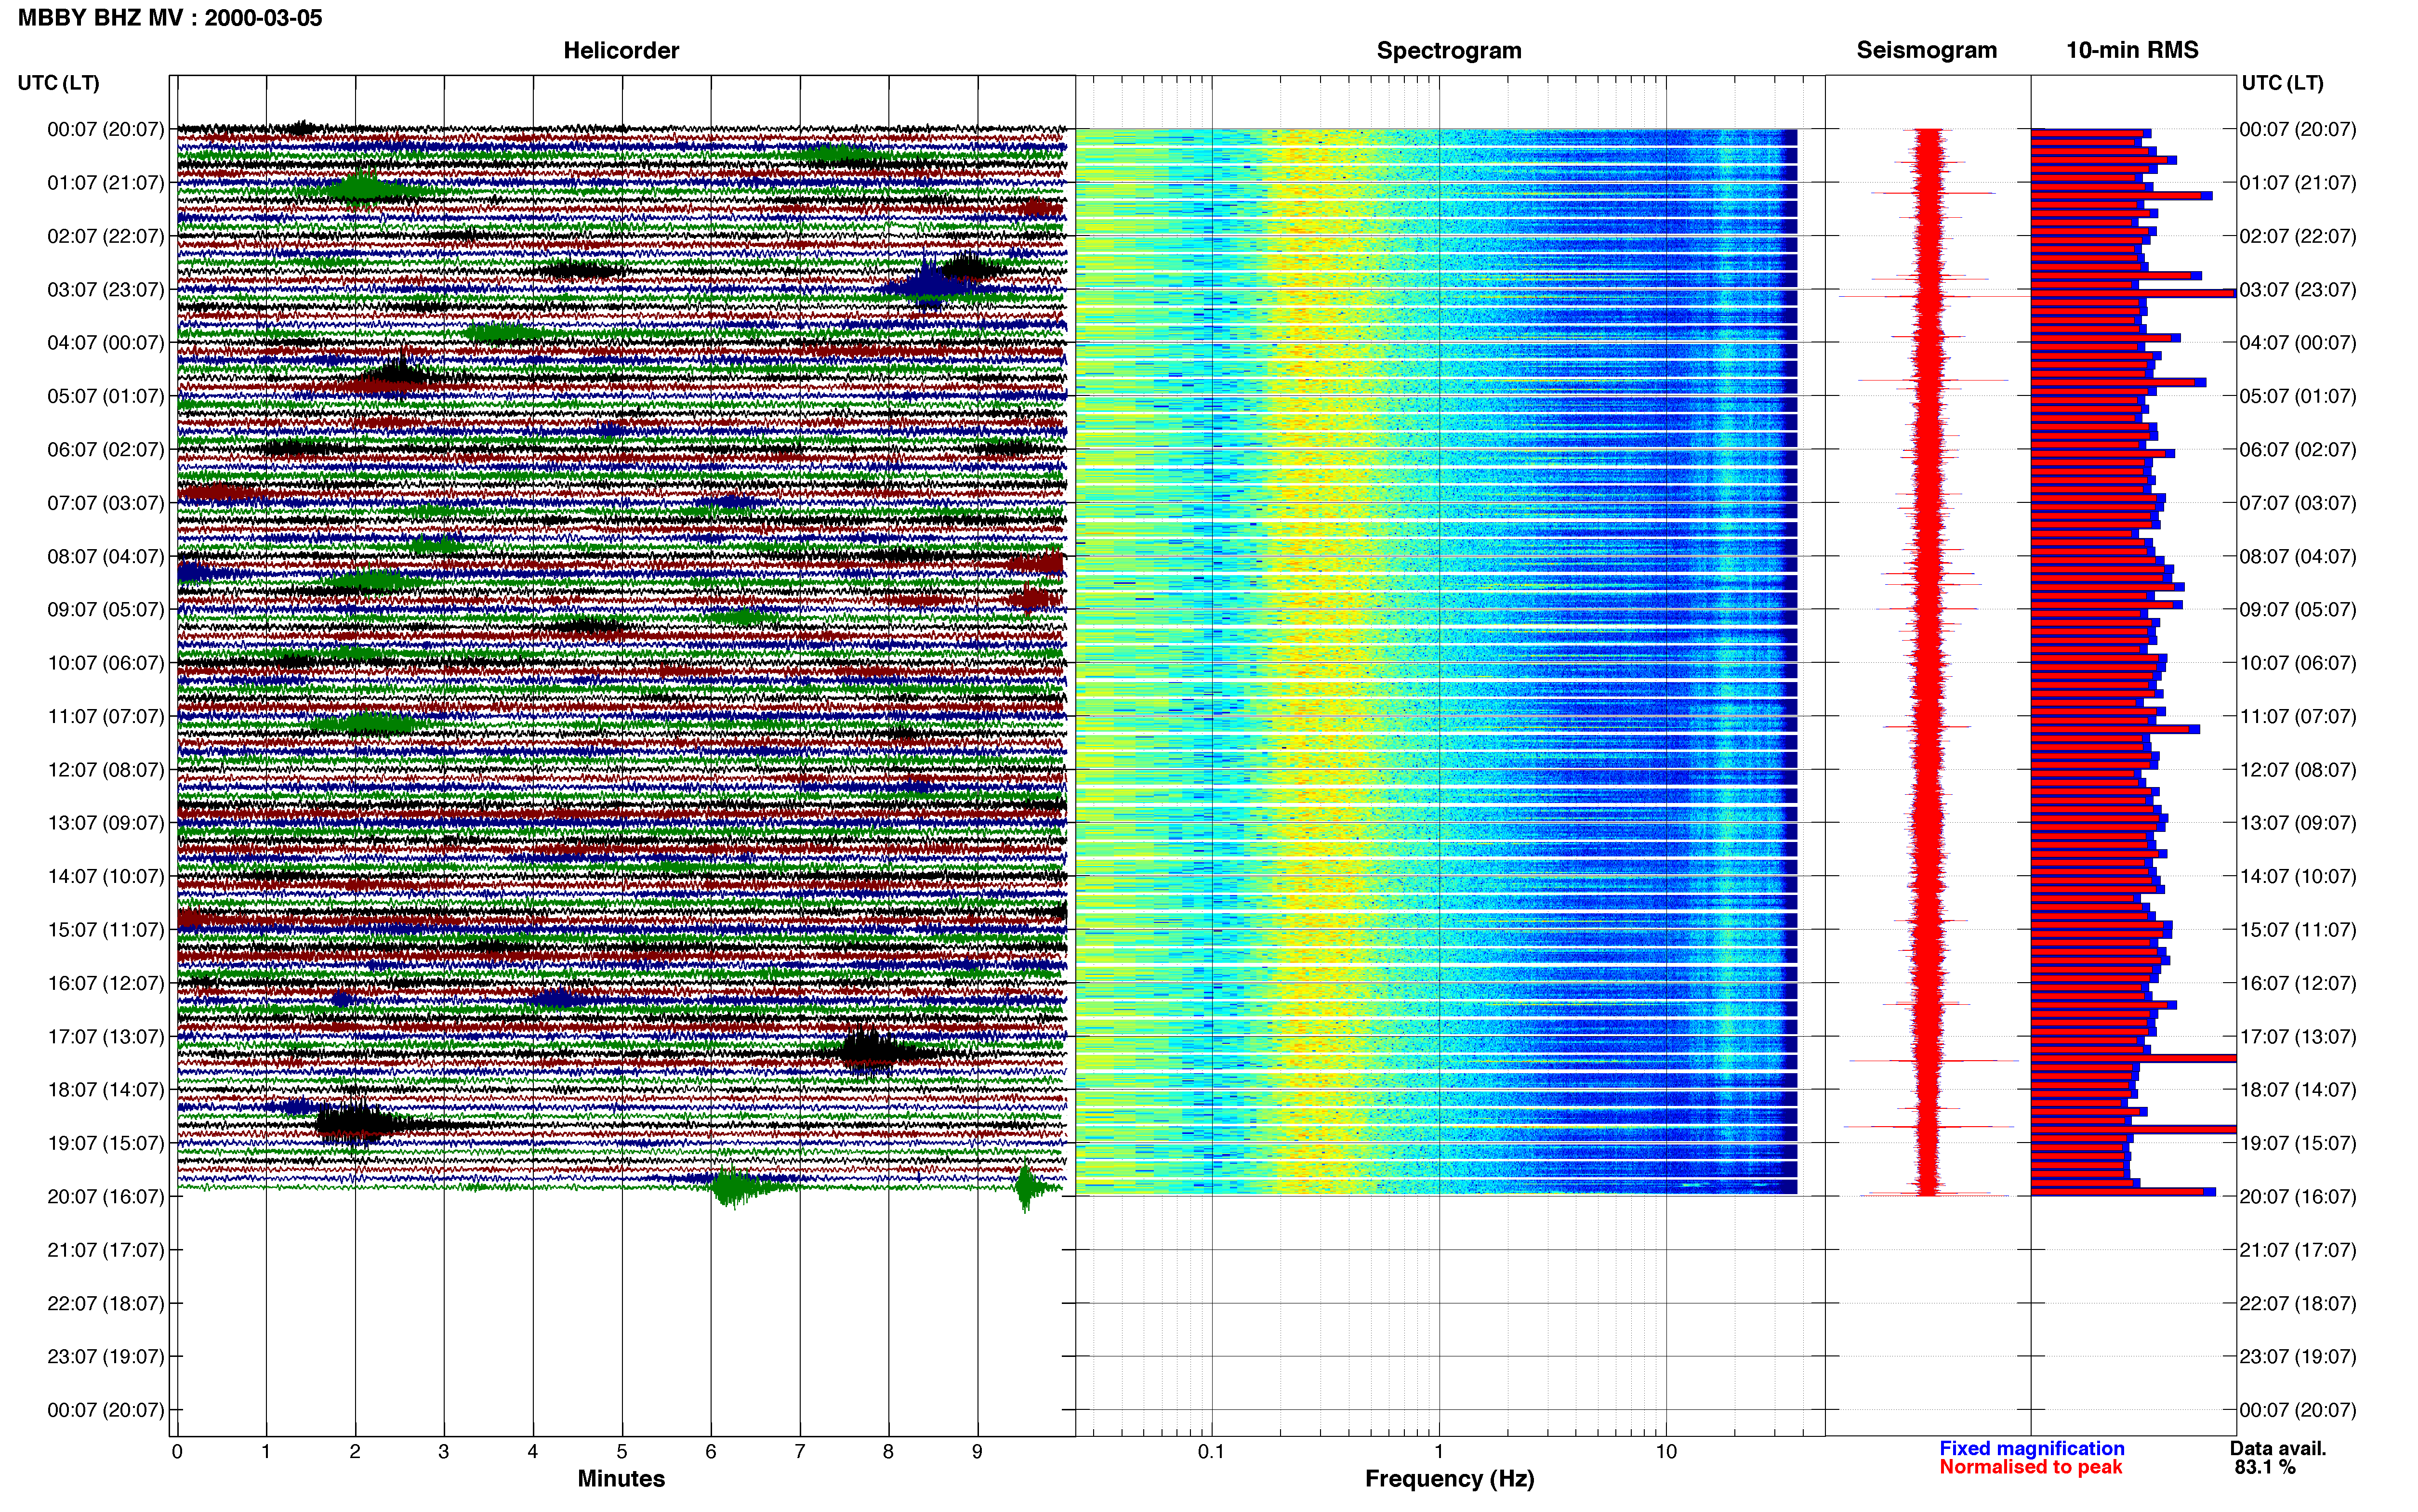The width and height of the screenshot is (2418, 1512).
Task: Click '16:07 (12:07)' on the right time axis
Action: coord(2298,983)
